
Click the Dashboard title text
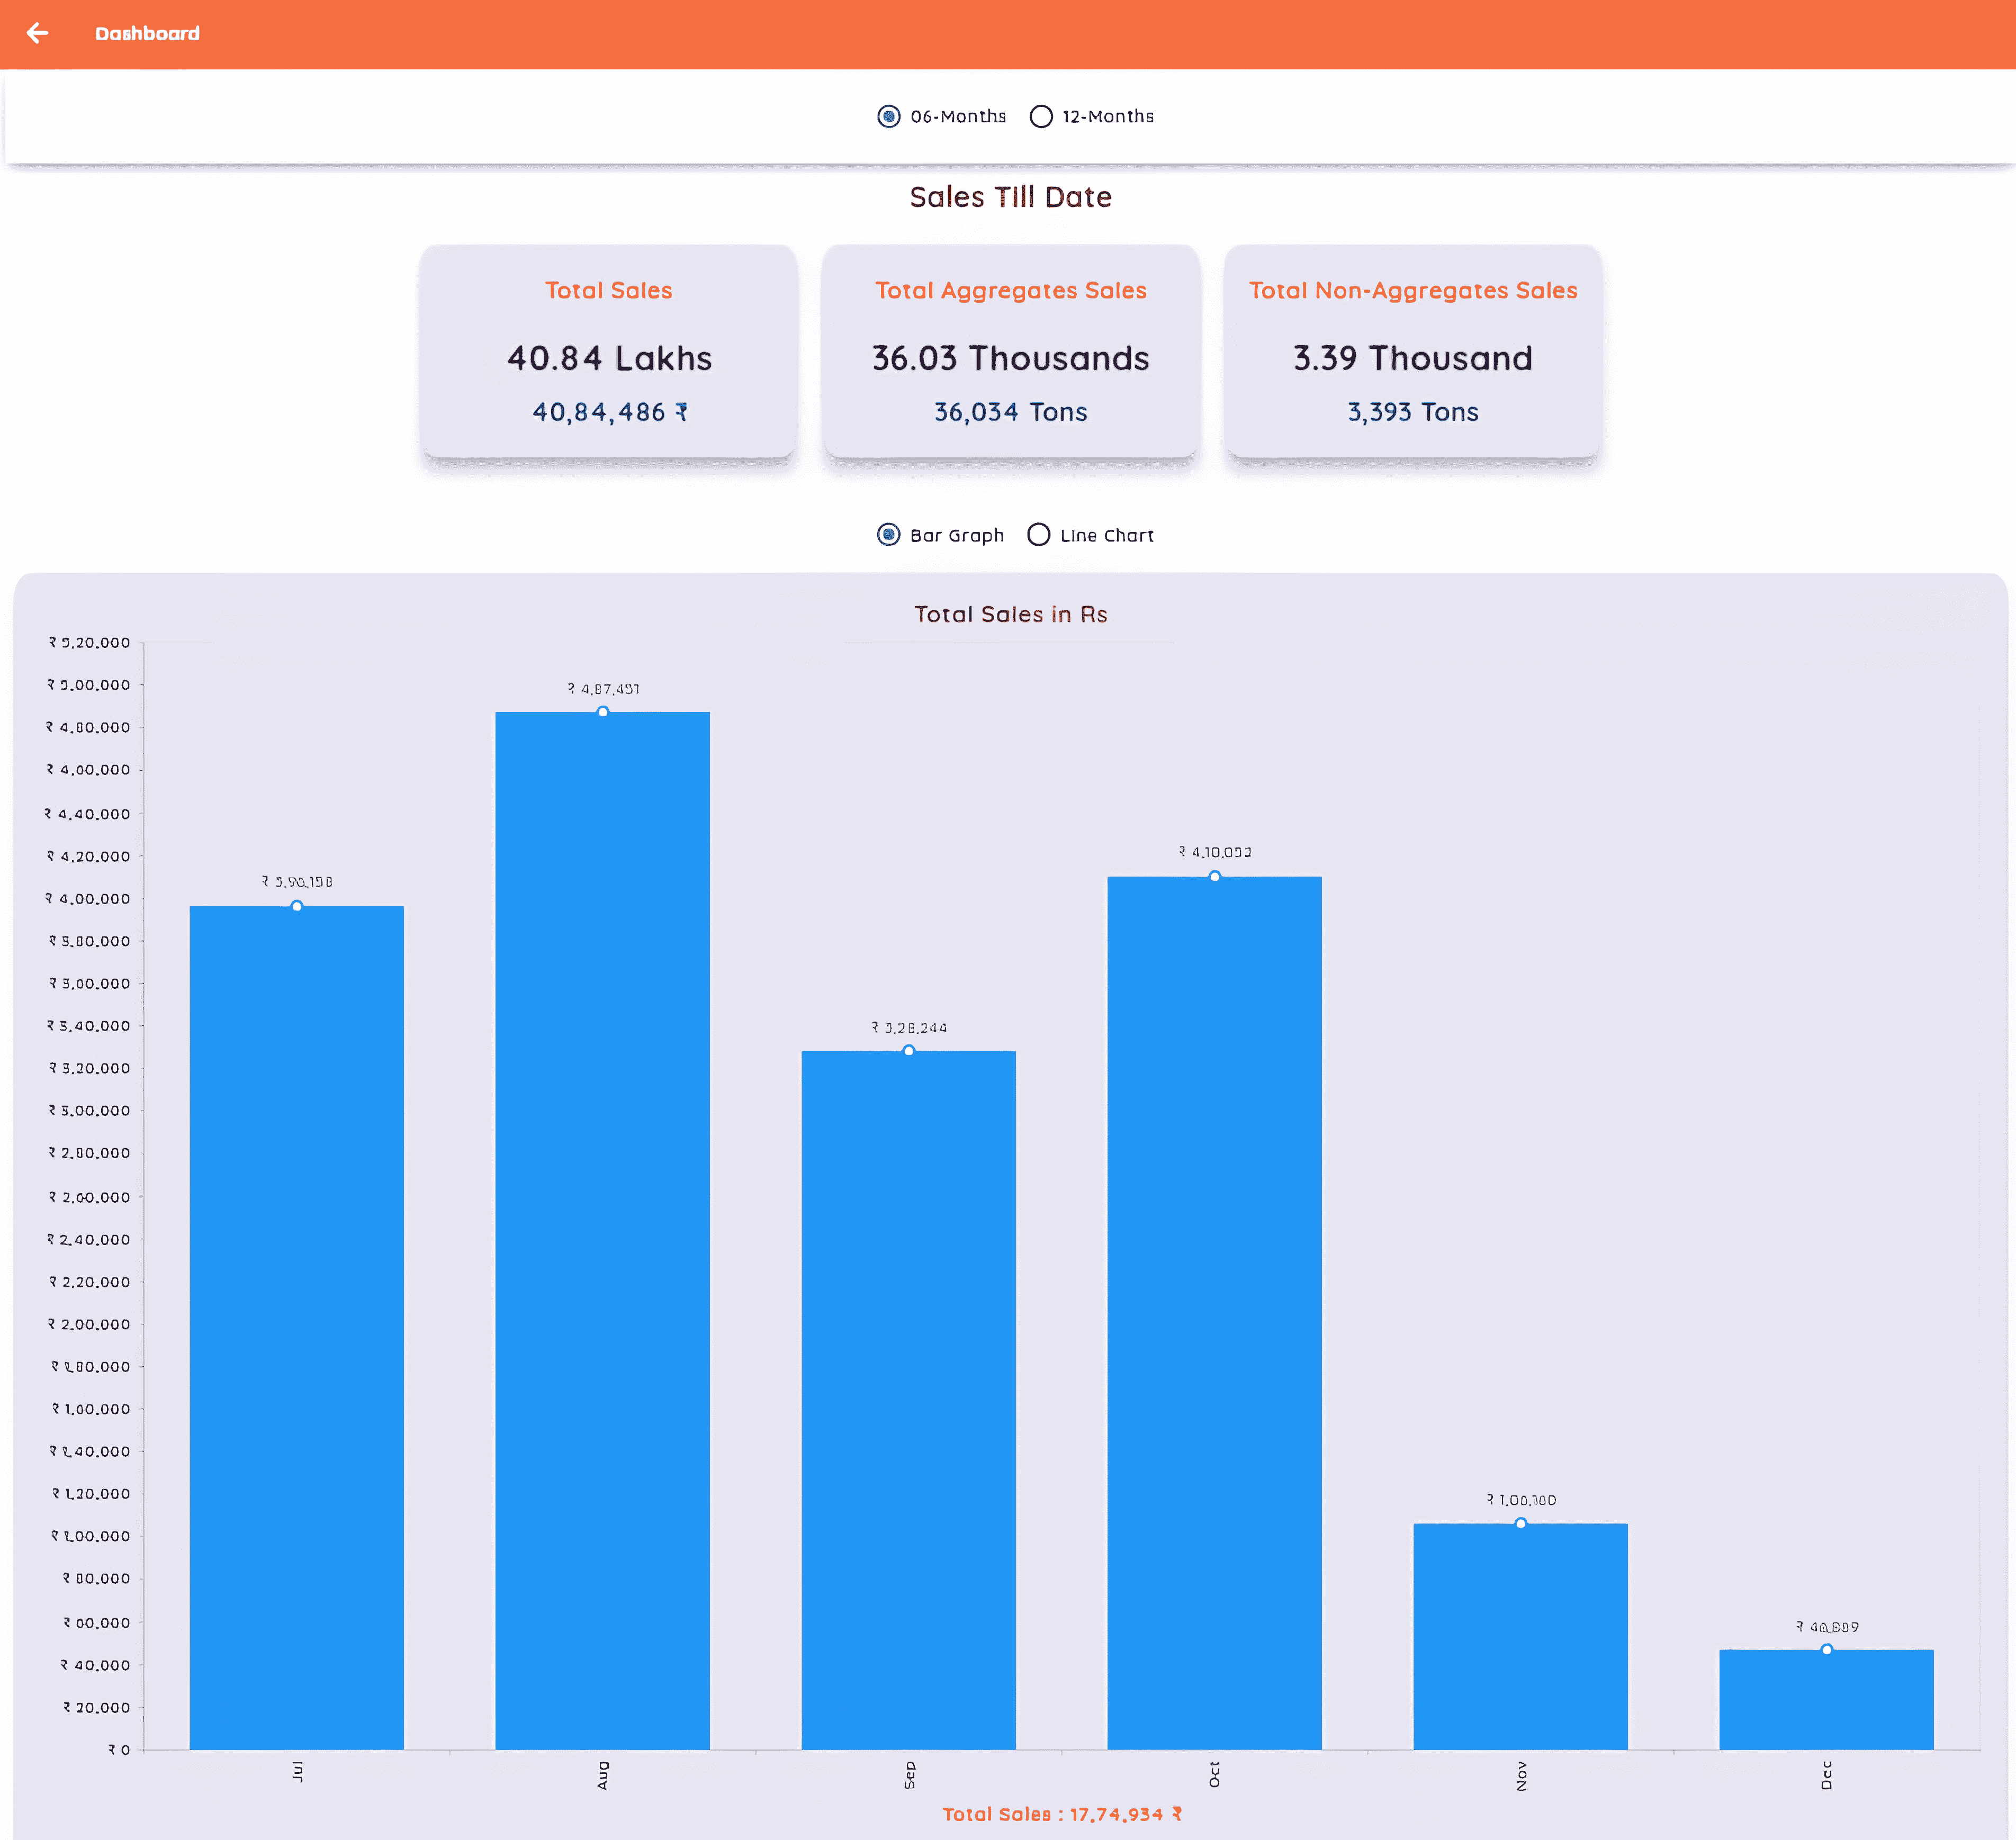[x=147, y=33]
